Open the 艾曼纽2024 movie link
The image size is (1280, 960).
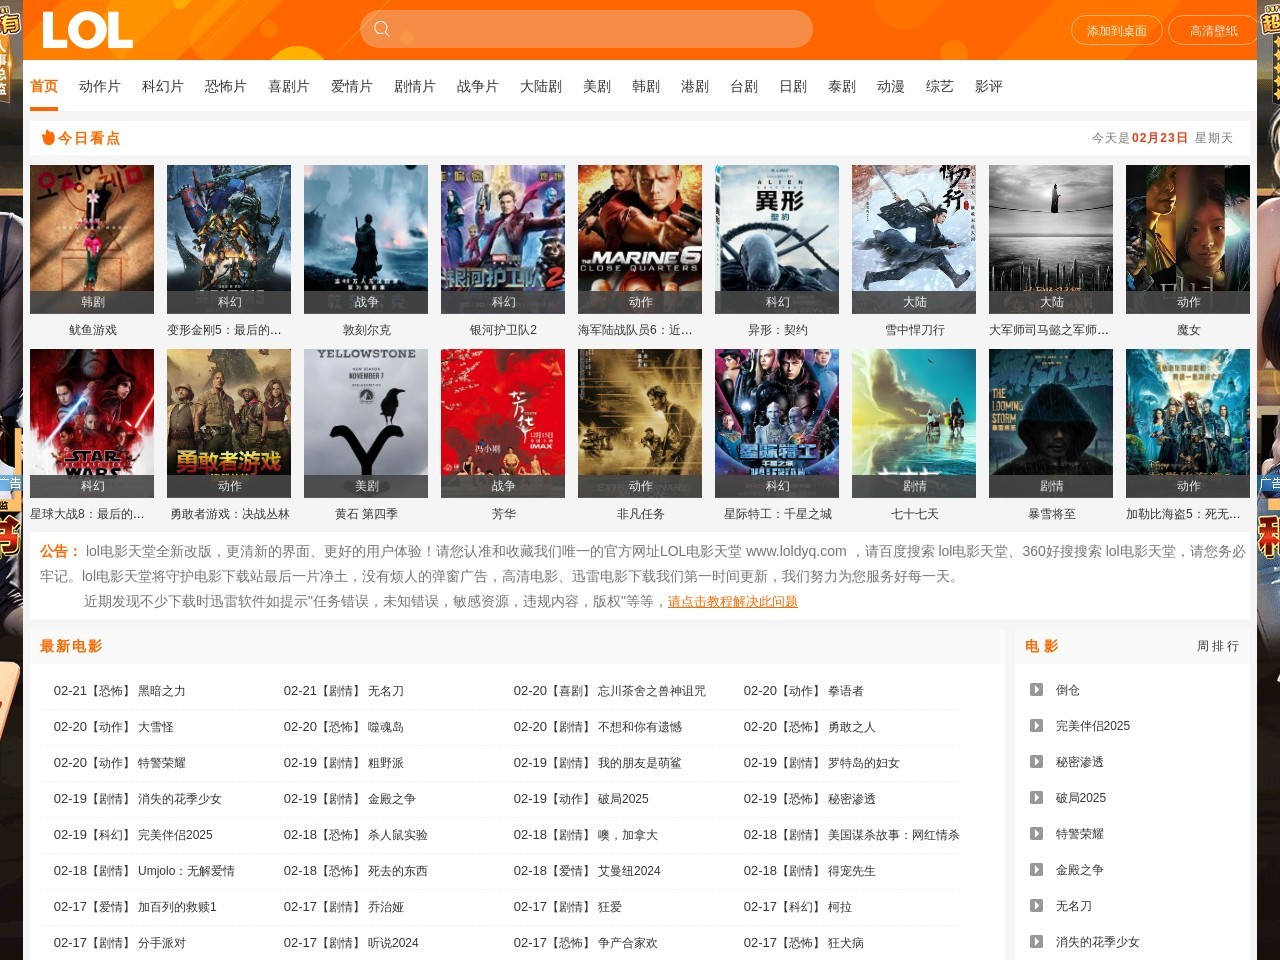point(629,871)
